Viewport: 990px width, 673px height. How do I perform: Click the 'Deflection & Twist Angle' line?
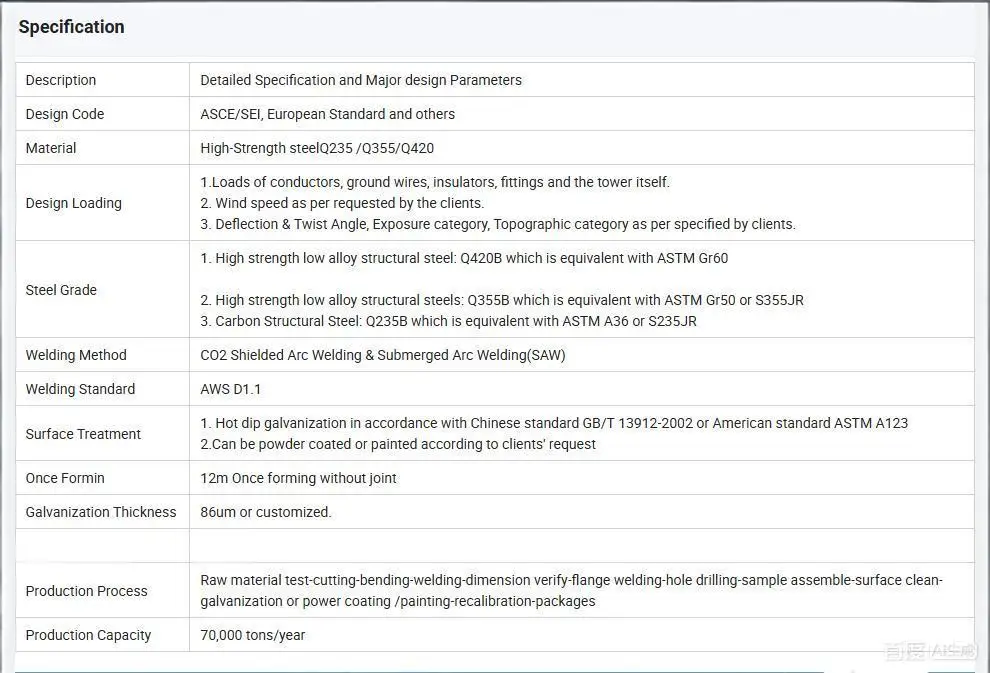coord(498,224)
